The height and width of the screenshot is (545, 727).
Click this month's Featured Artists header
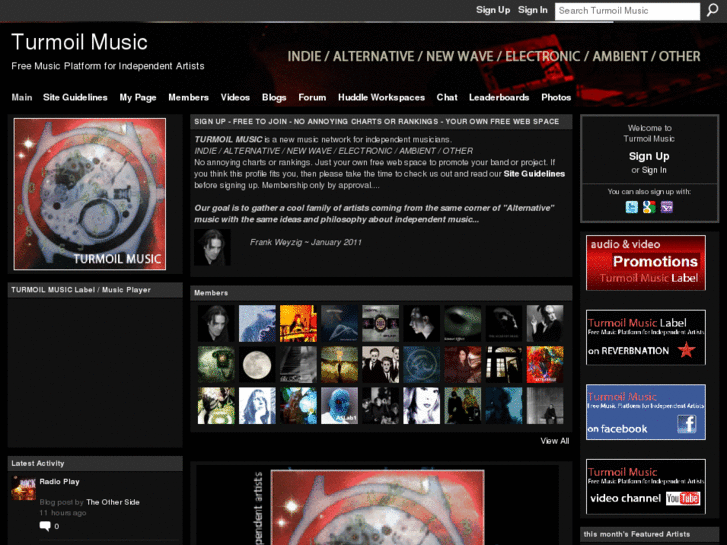pyautogui.click(x=649, y=534)
